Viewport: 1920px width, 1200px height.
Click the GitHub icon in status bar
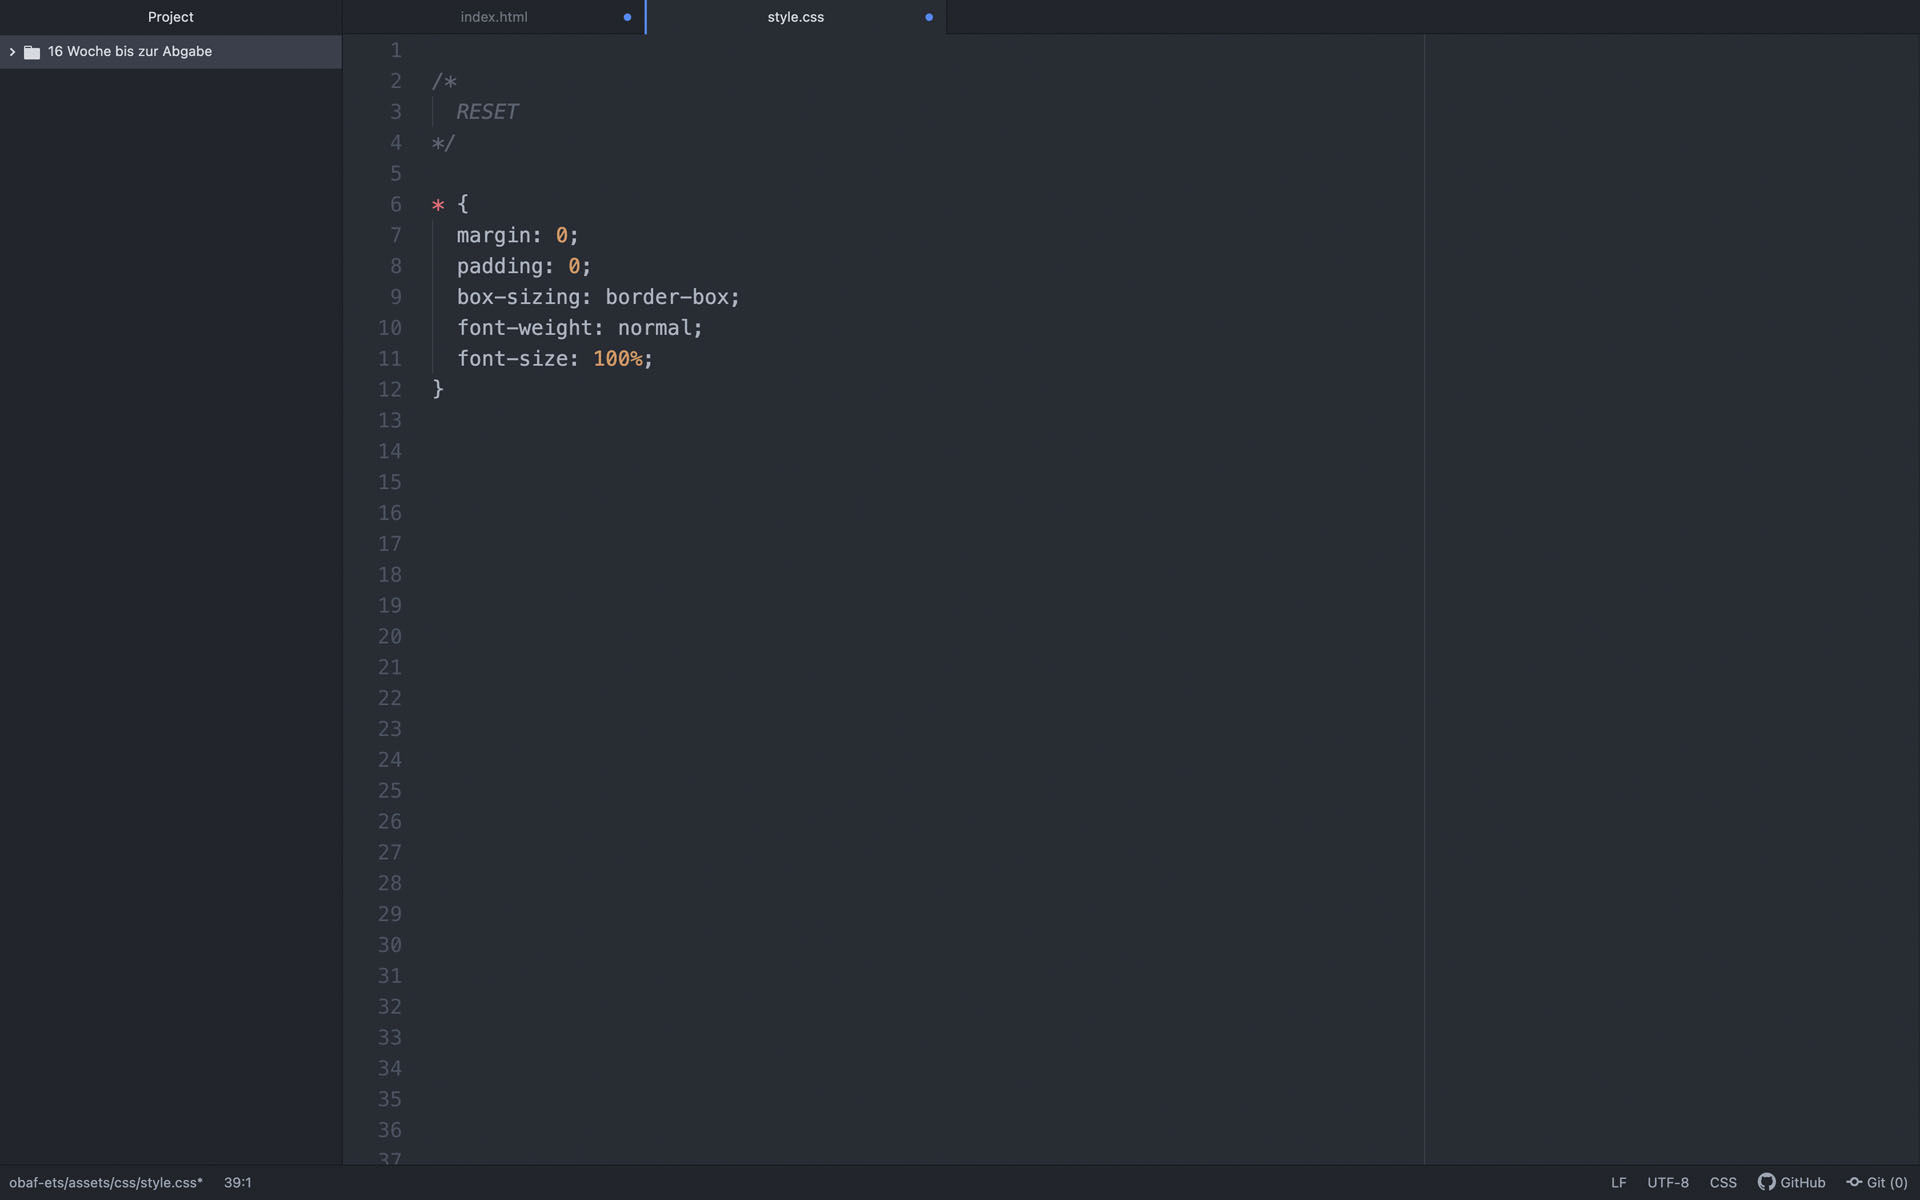(x=1766, y=1182)
